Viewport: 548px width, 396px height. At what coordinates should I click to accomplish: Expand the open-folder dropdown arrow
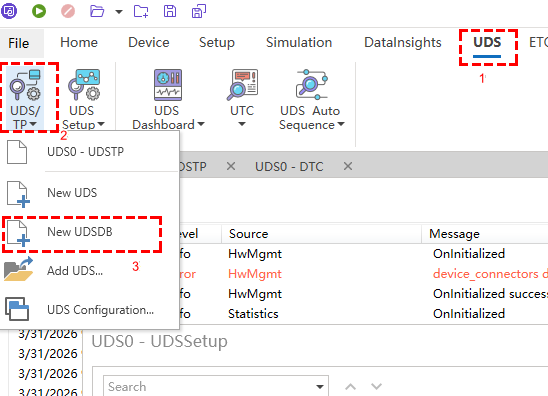[119, 12]
